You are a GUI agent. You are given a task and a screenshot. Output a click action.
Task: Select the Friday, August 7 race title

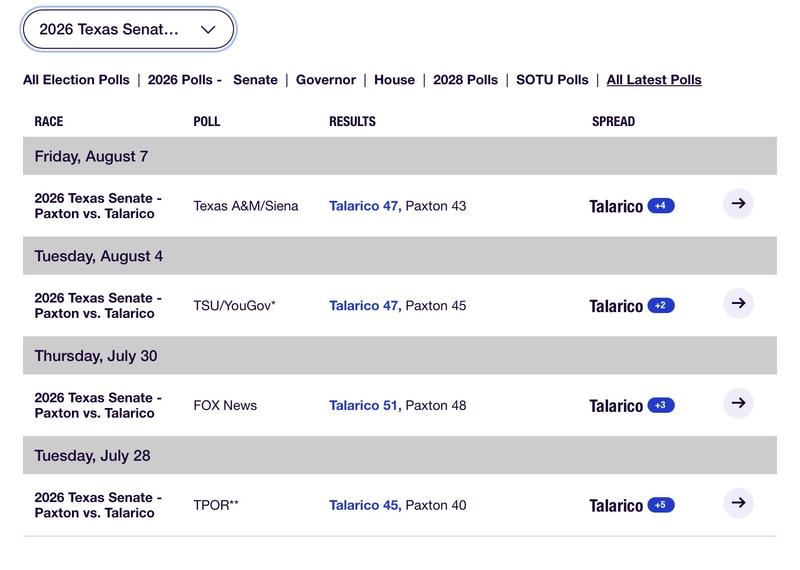(x=98, y=206)
